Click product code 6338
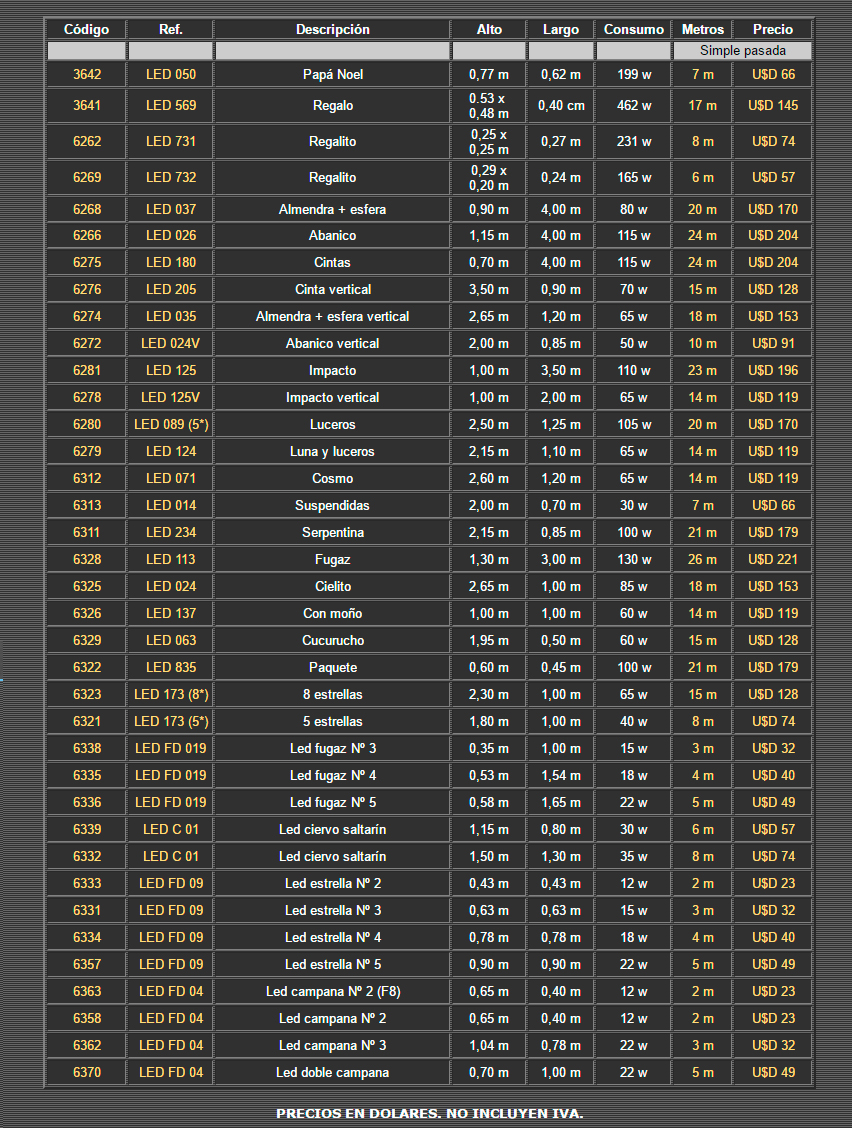The height and width of the screenshot is (1128, 852). (87, 748)
